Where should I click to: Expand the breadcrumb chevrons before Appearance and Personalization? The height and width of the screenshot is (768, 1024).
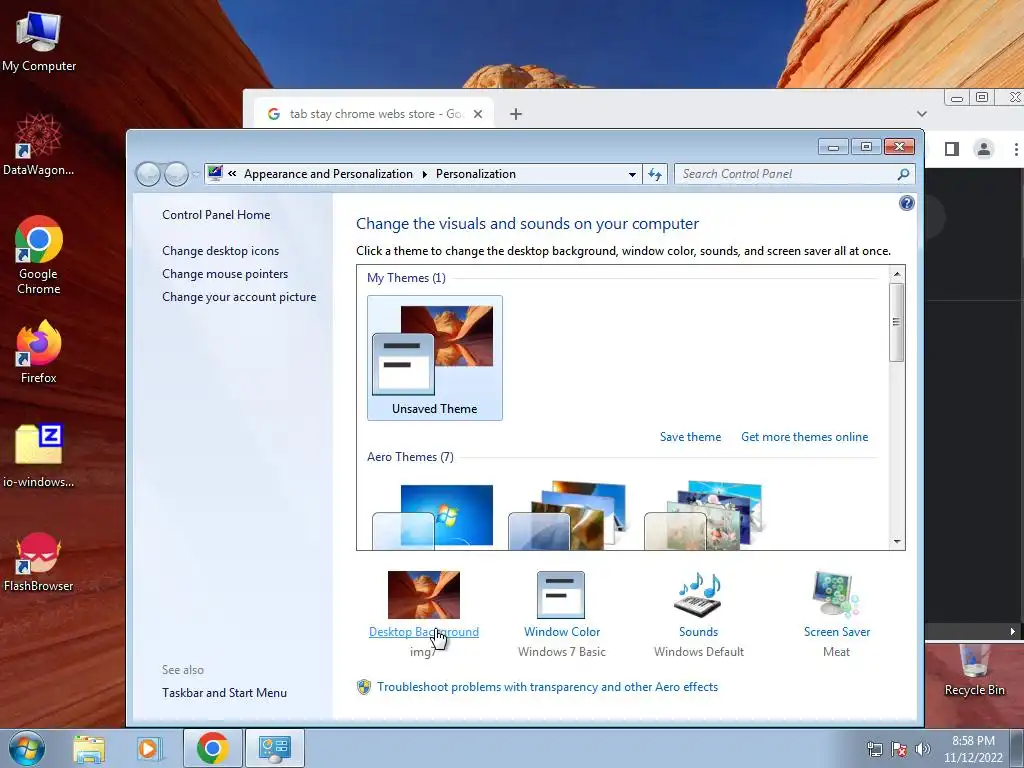tap(232, 174)
